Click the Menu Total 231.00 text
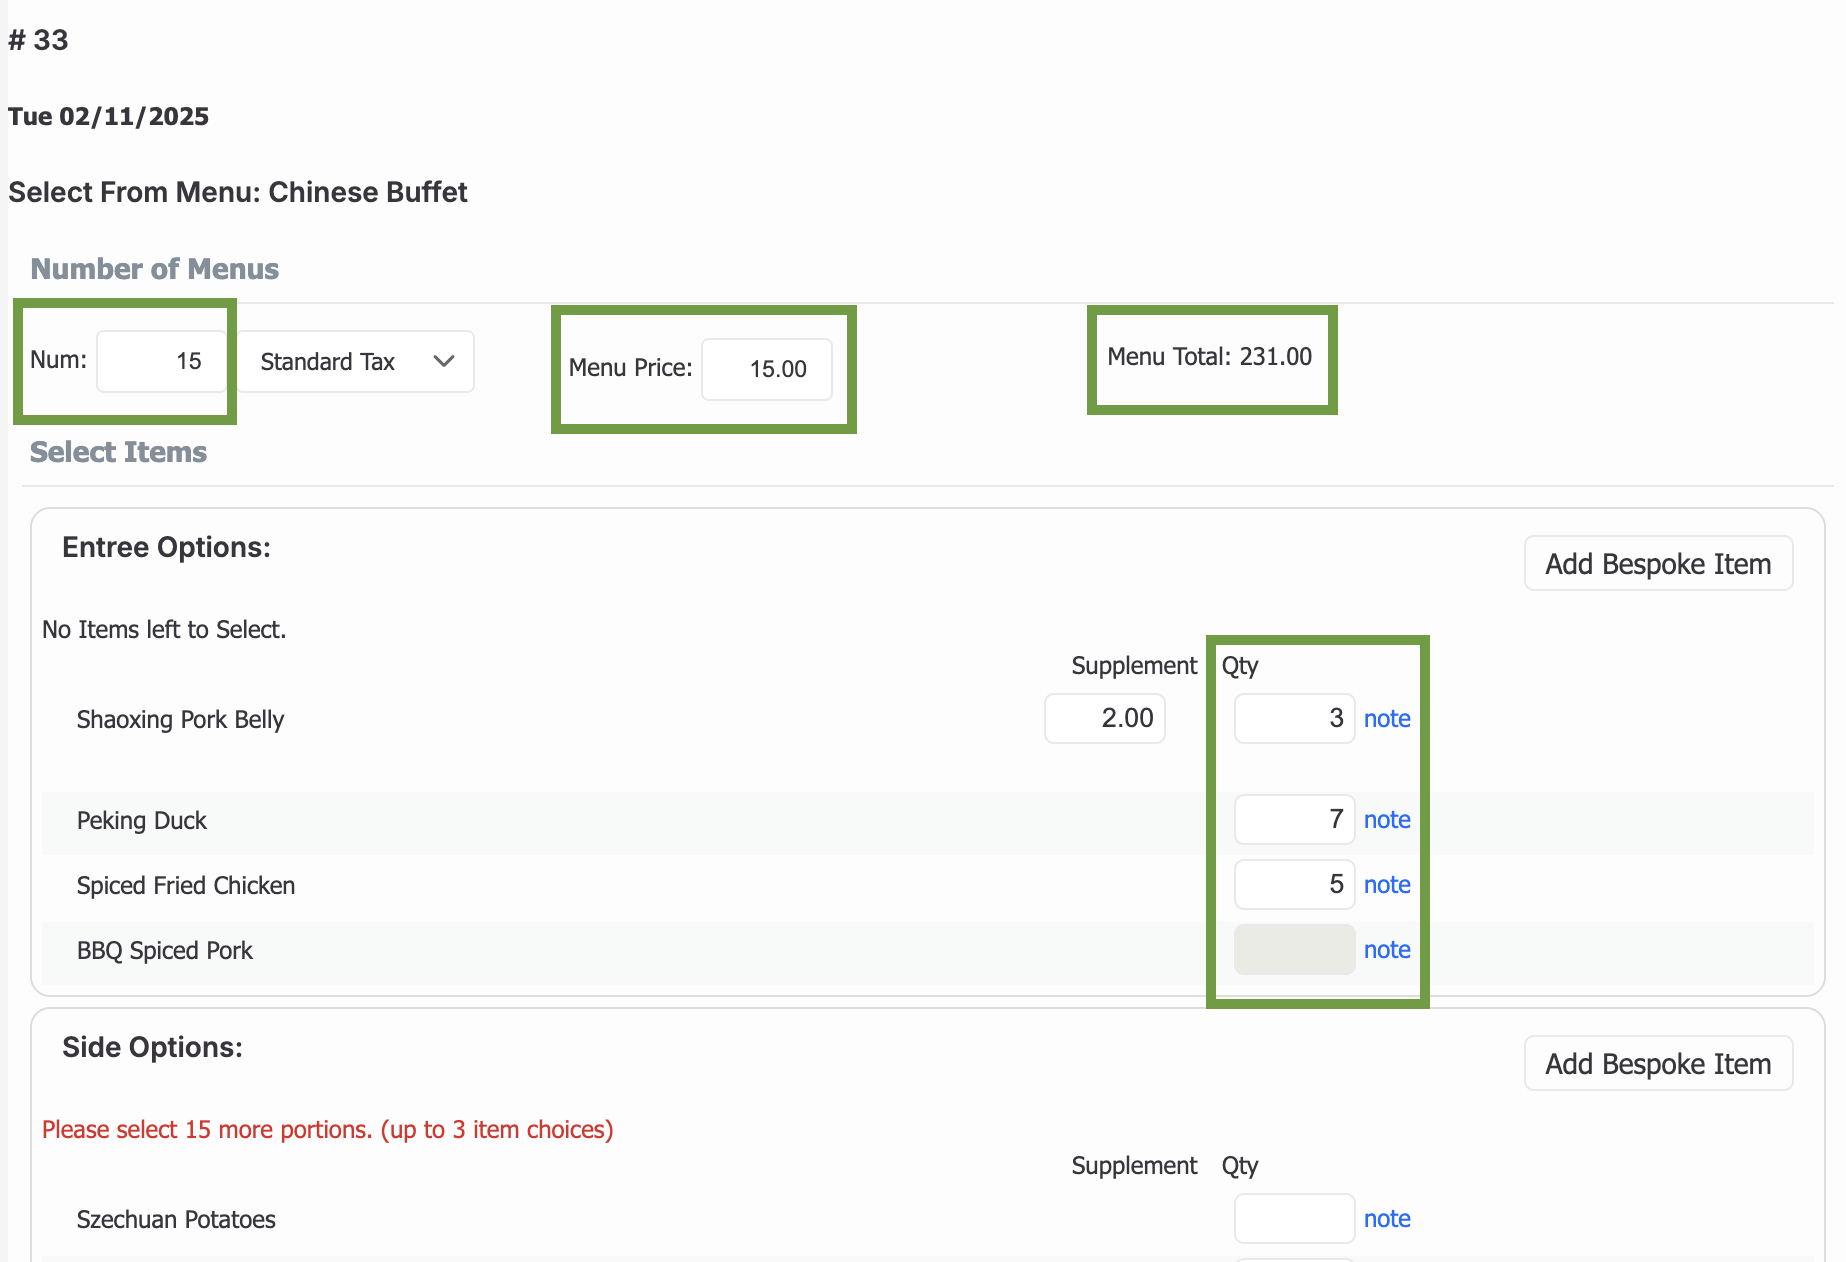Viewport: 1846px width, 1262px height. (1209, 357)
